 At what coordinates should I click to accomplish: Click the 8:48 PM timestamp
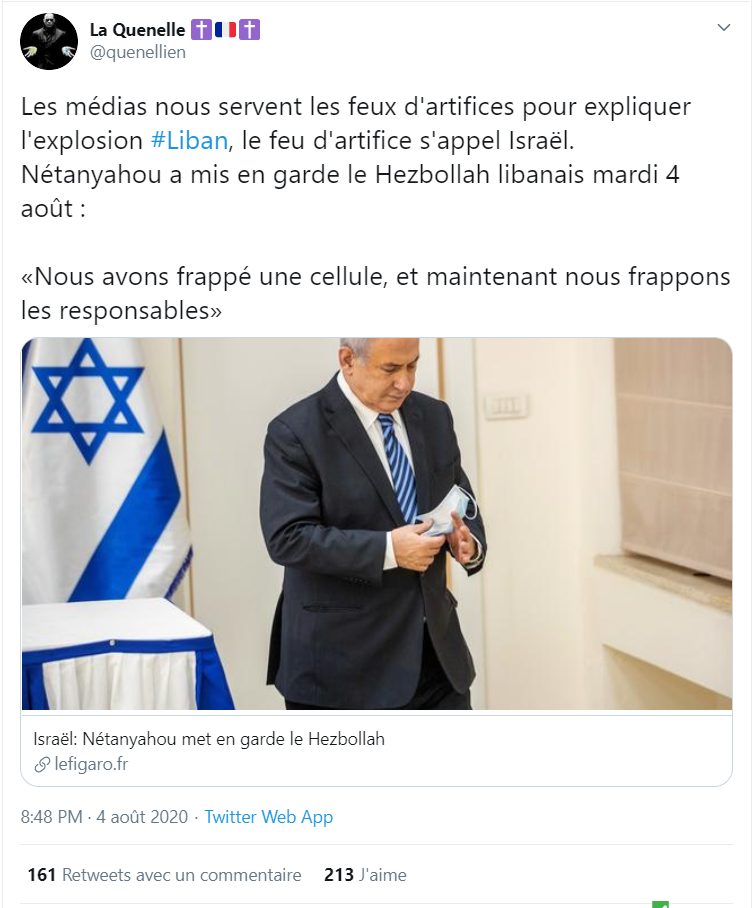52,817
